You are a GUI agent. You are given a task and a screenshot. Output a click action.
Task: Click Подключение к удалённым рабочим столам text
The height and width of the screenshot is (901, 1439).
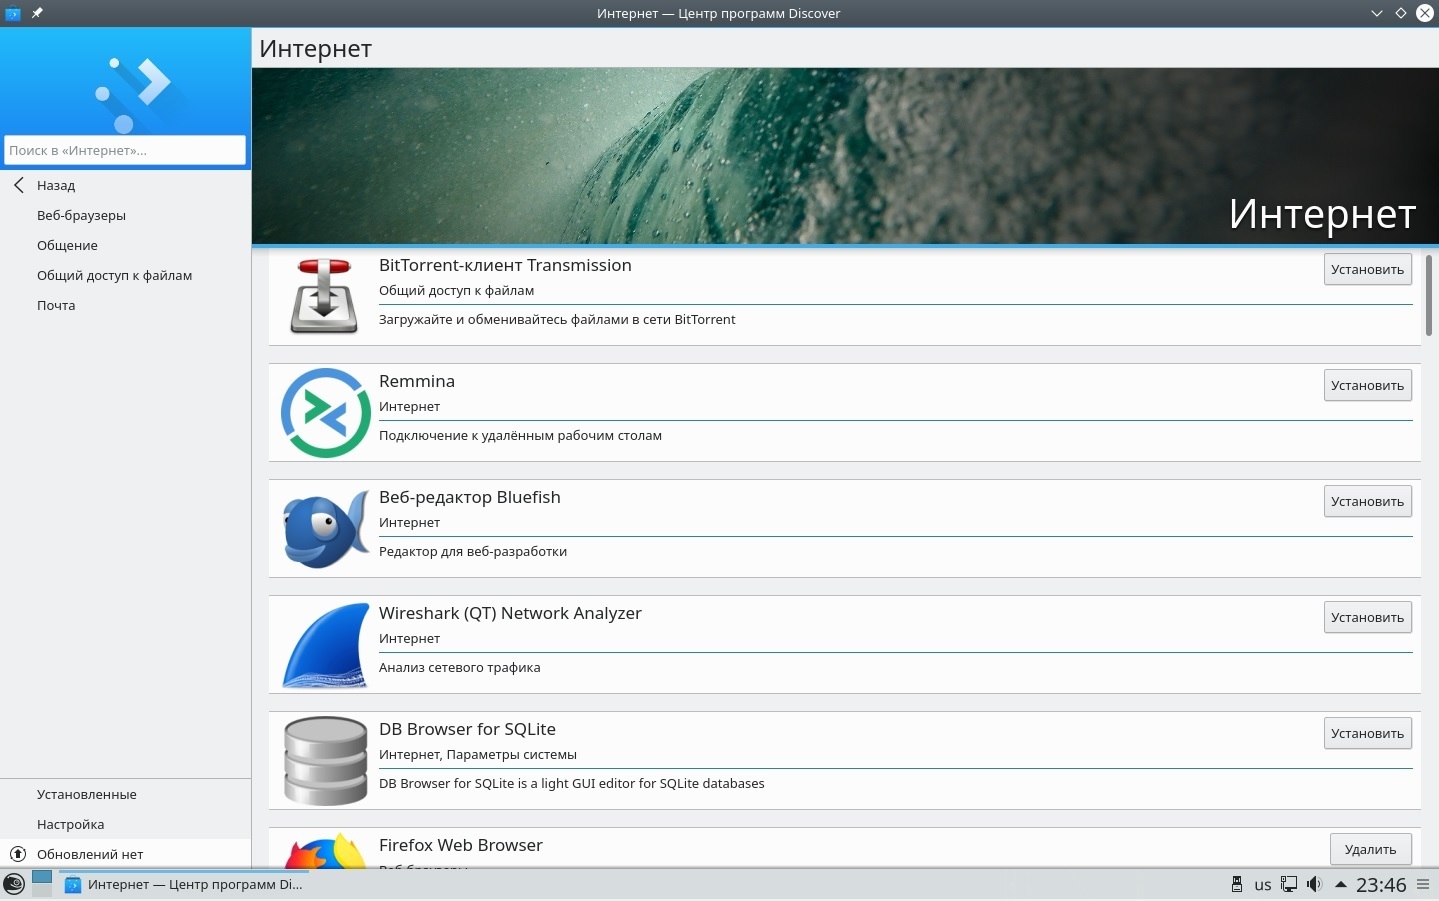[520, 435]
